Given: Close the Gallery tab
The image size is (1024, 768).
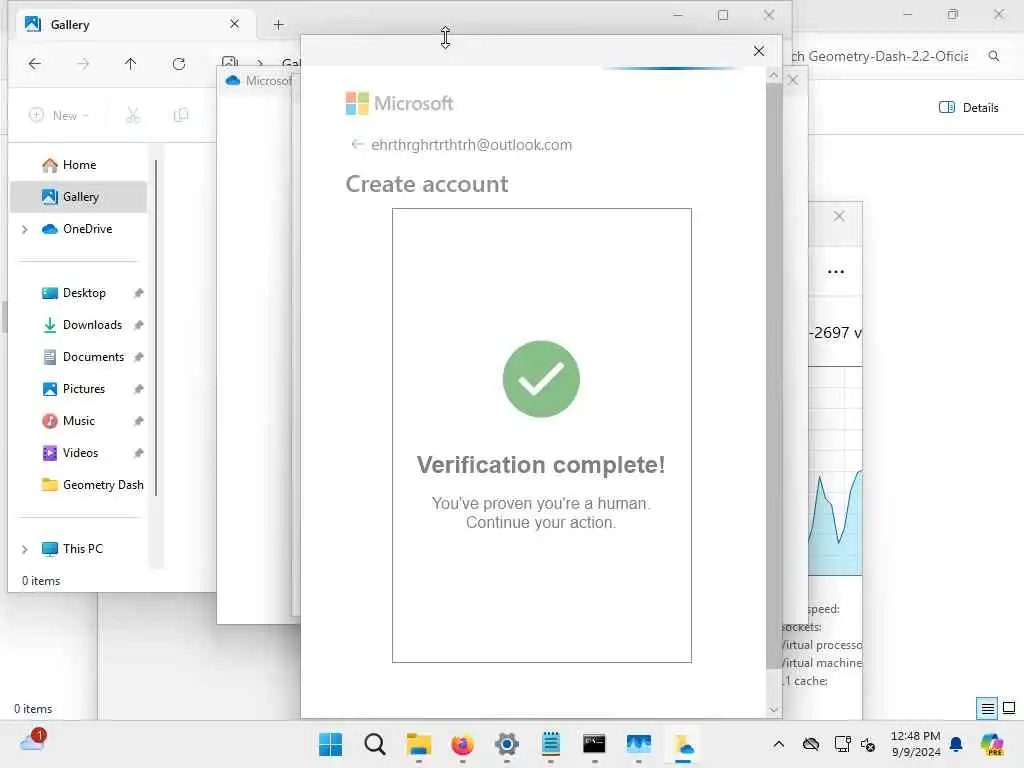Looking at the screenshot, I should pyautogui.click(x=234, y=24).
